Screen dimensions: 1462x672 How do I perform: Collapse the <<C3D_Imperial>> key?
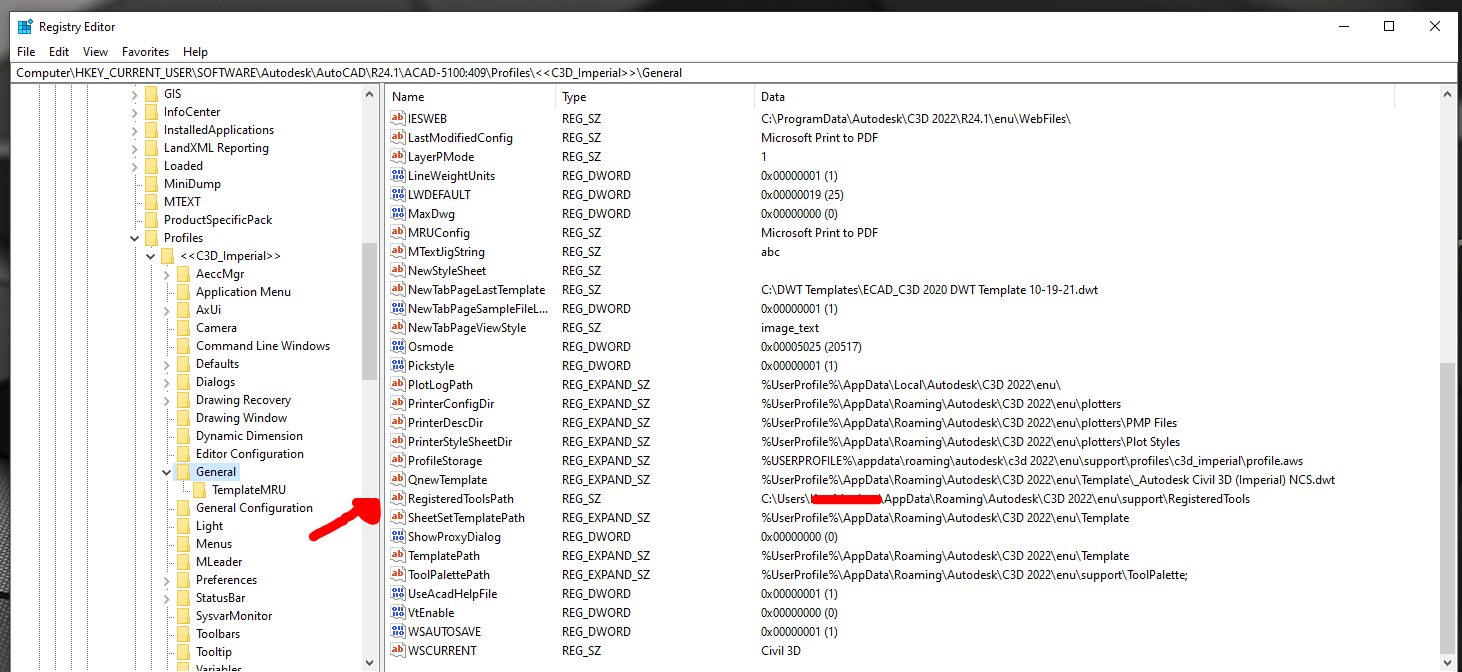(x=150, y=255)
